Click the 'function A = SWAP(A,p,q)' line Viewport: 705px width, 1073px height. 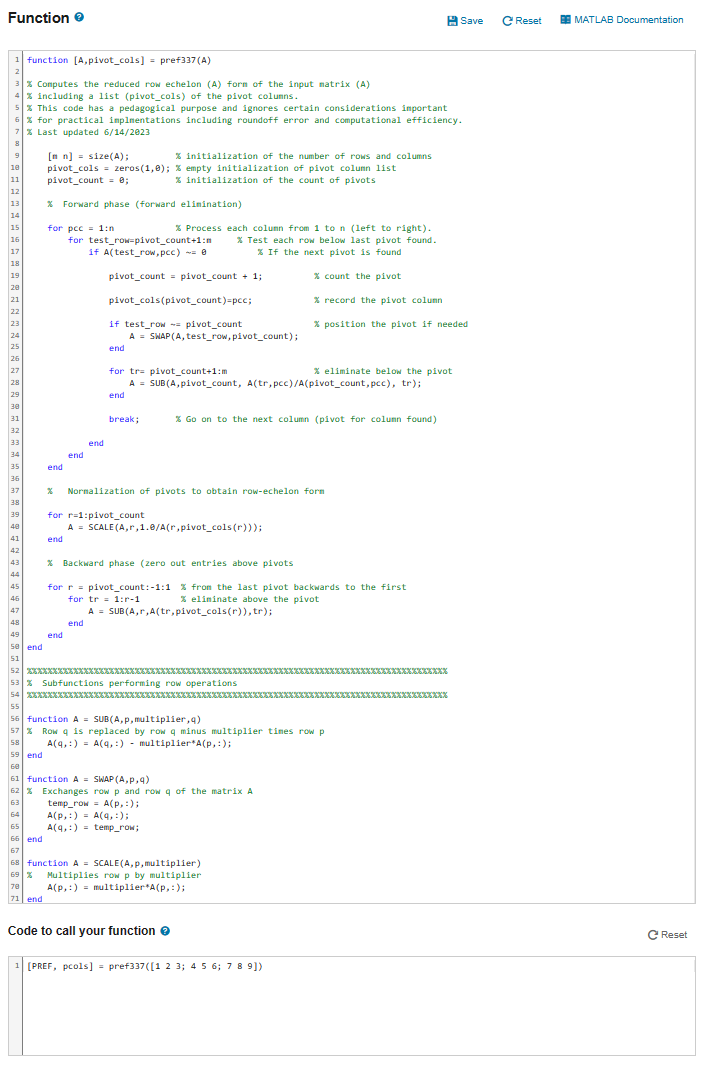tap(88, 779)
